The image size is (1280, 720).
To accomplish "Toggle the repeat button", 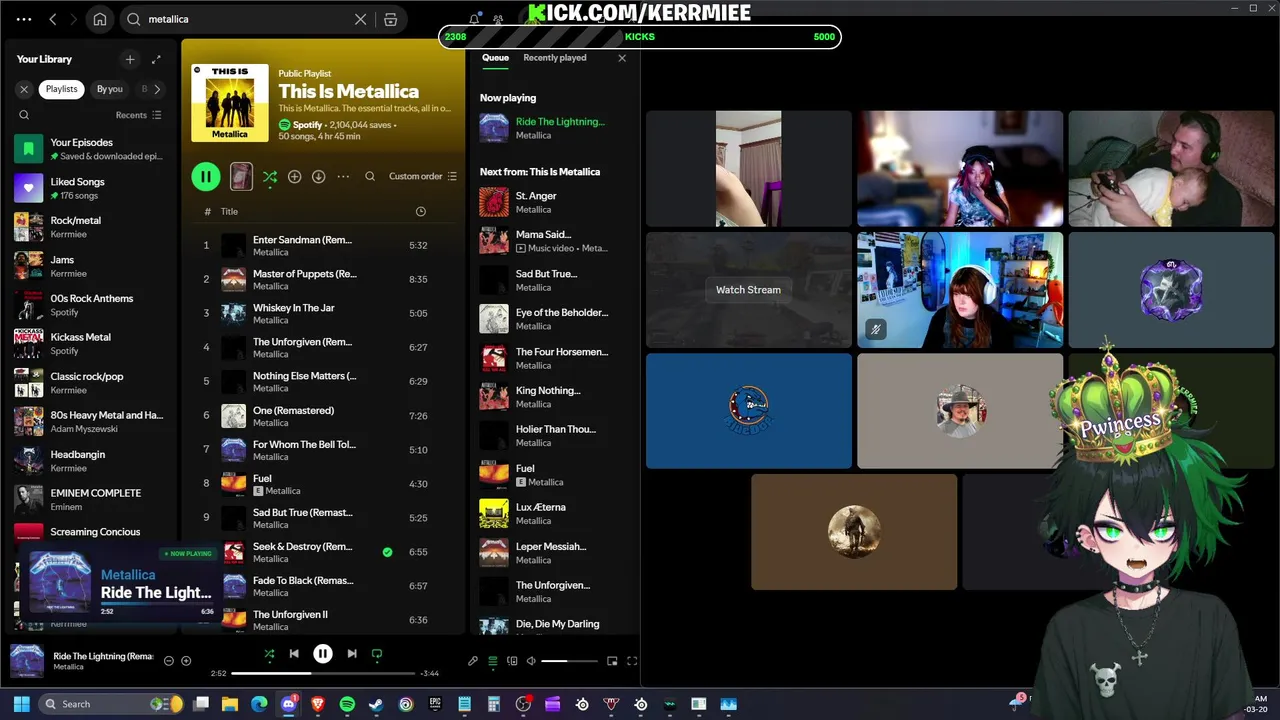I will tap(377, 654).
